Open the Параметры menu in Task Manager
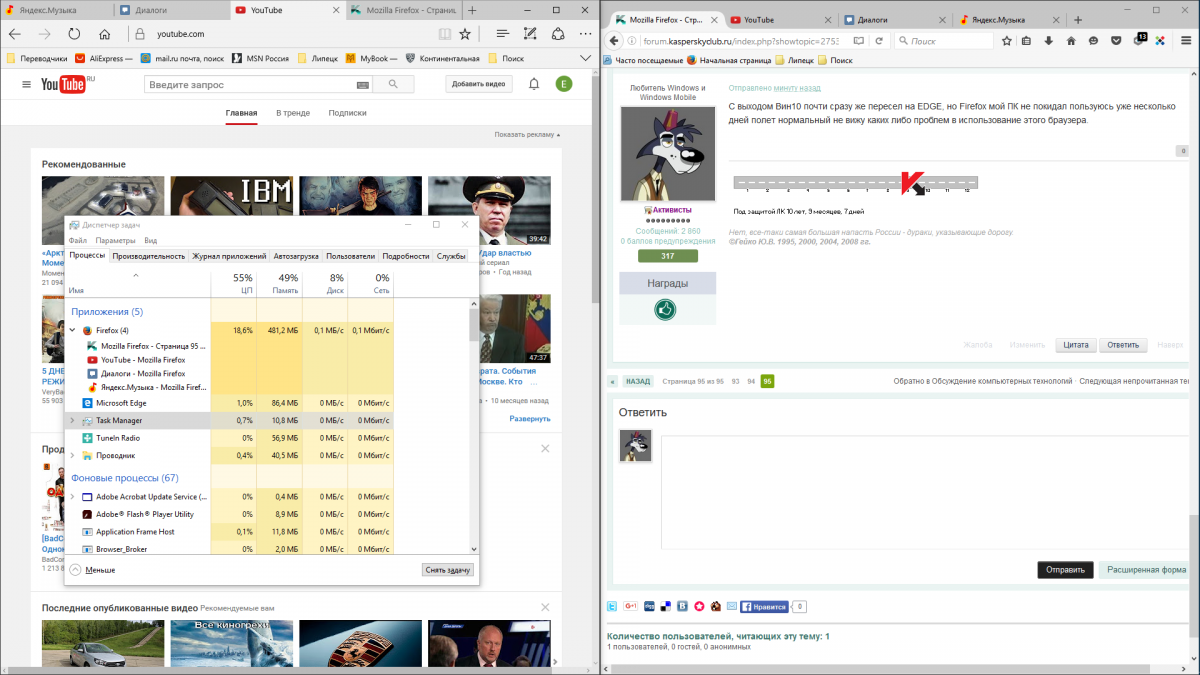 point(116,241)
